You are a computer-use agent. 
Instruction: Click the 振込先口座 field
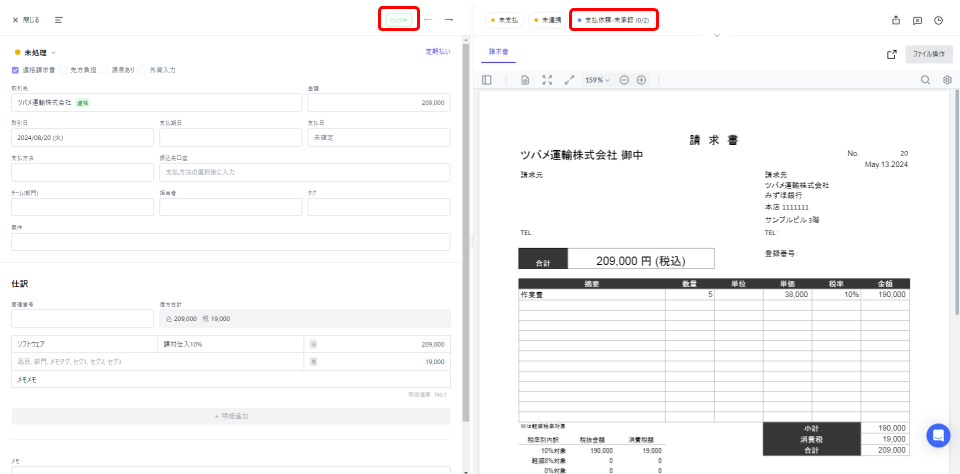click(304, 172)
